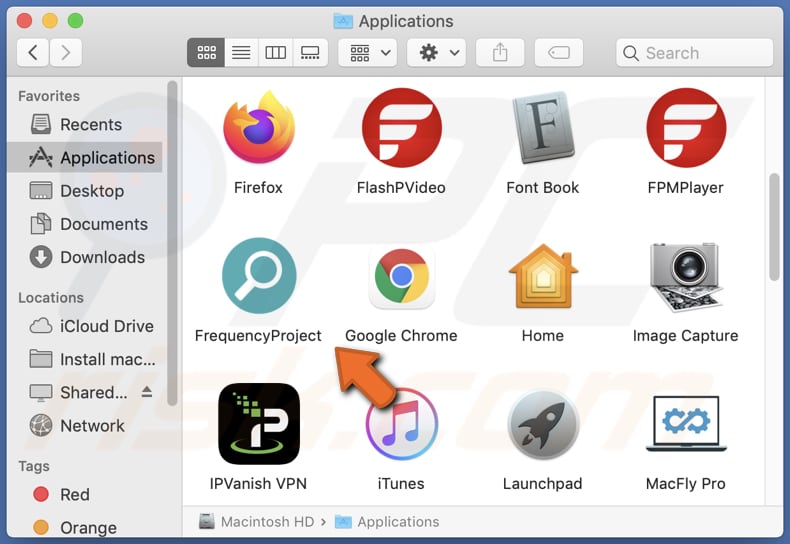Click the Locations section header

point(51,298)
